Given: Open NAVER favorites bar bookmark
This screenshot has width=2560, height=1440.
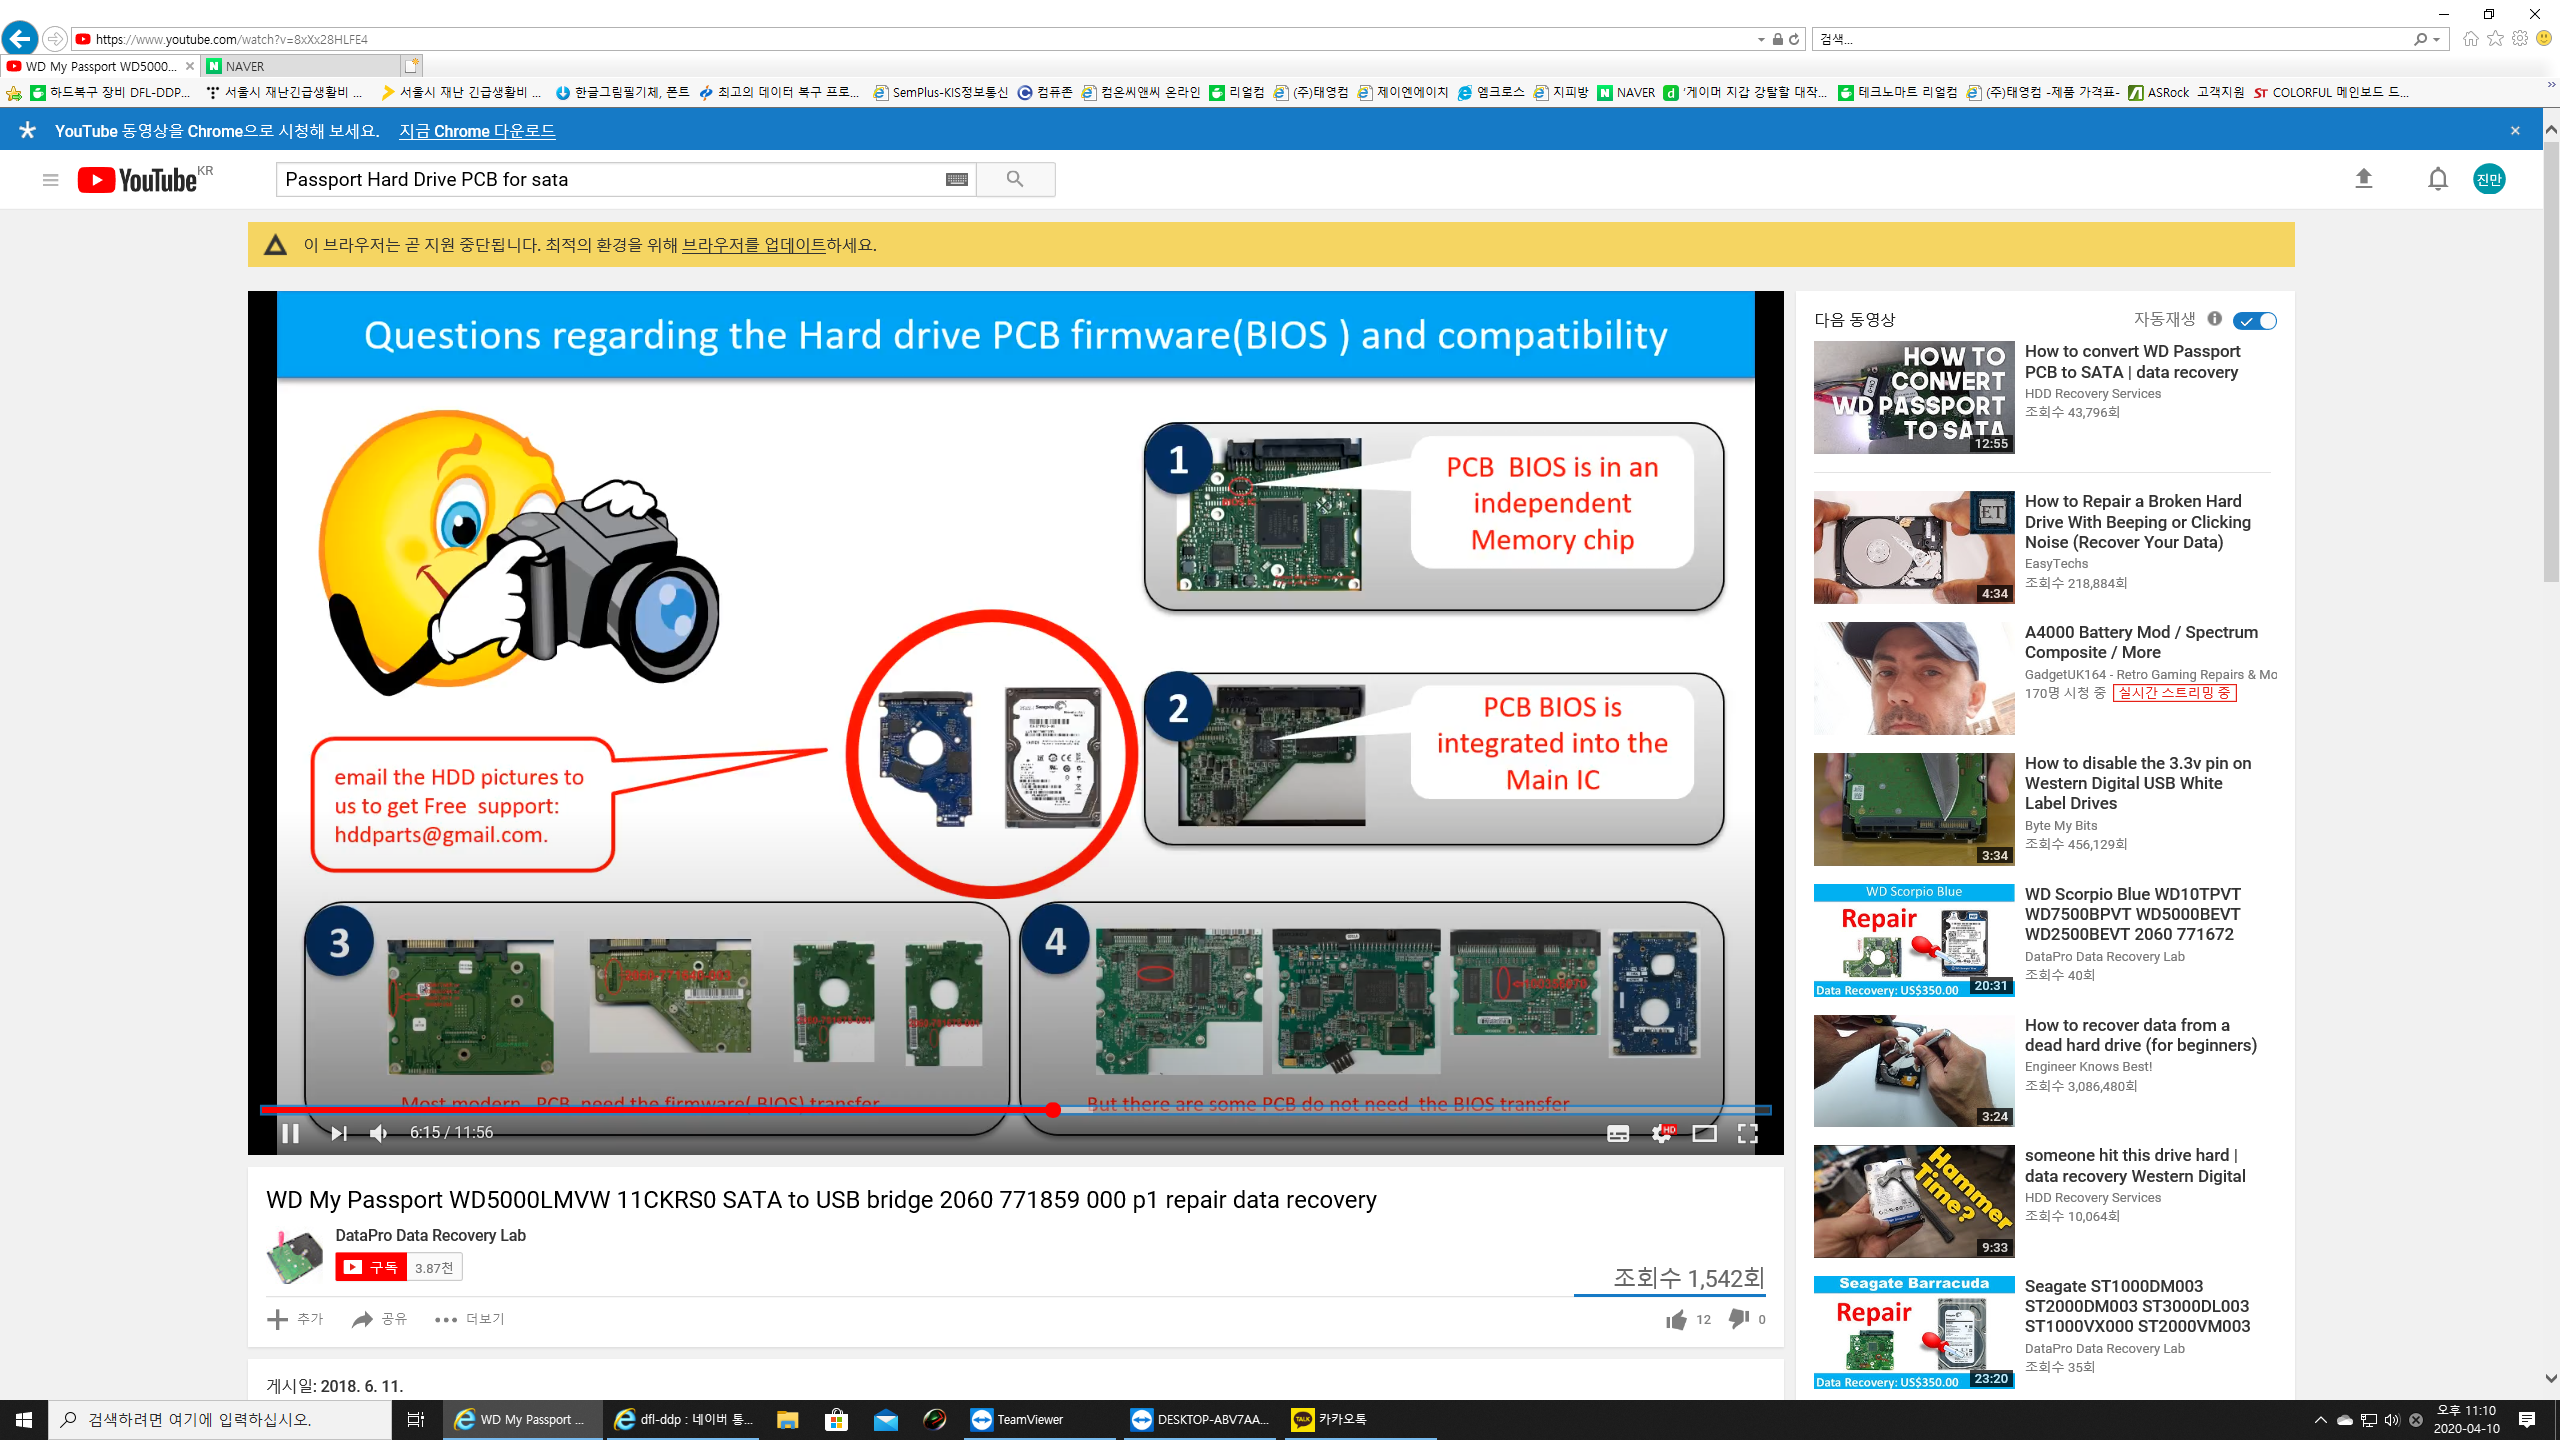Looking at the screenshot, I should [1626, 92].
